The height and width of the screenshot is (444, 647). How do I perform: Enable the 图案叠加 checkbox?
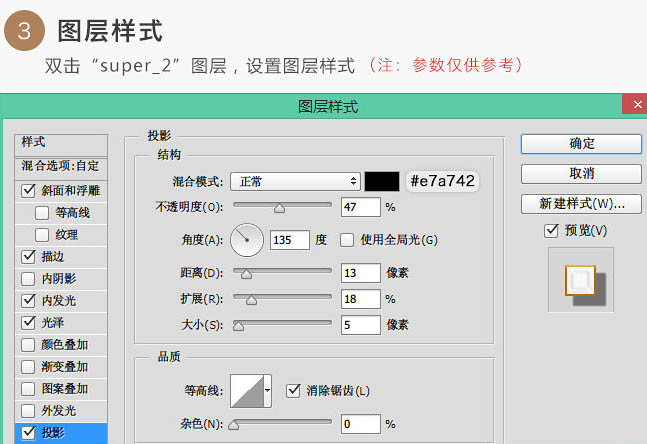click(28, 389)
